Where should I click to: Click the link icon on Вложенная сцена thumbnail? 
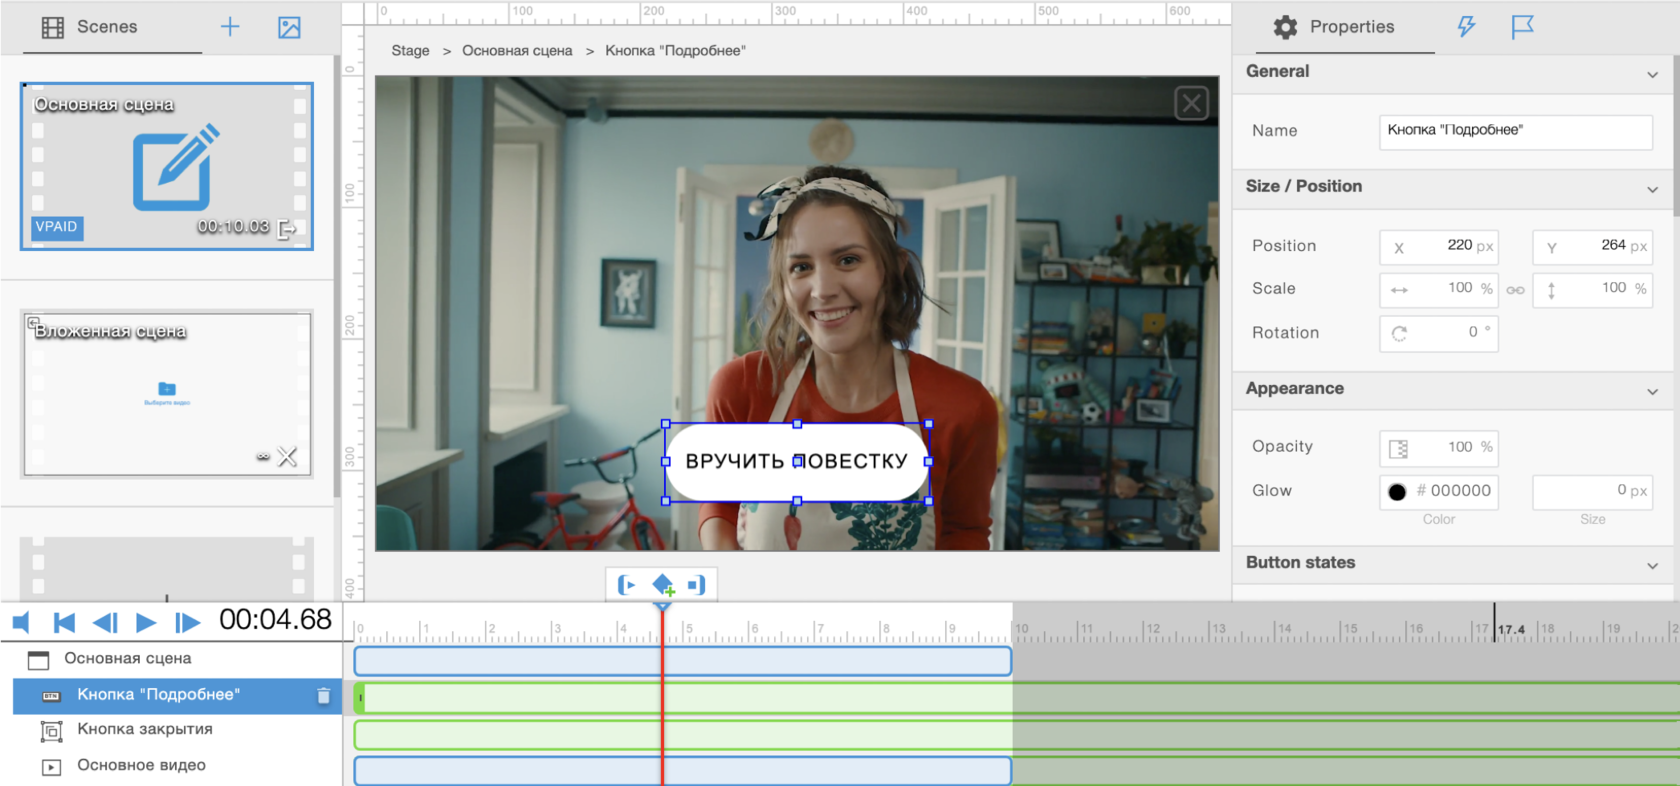[x=263, y=457]
